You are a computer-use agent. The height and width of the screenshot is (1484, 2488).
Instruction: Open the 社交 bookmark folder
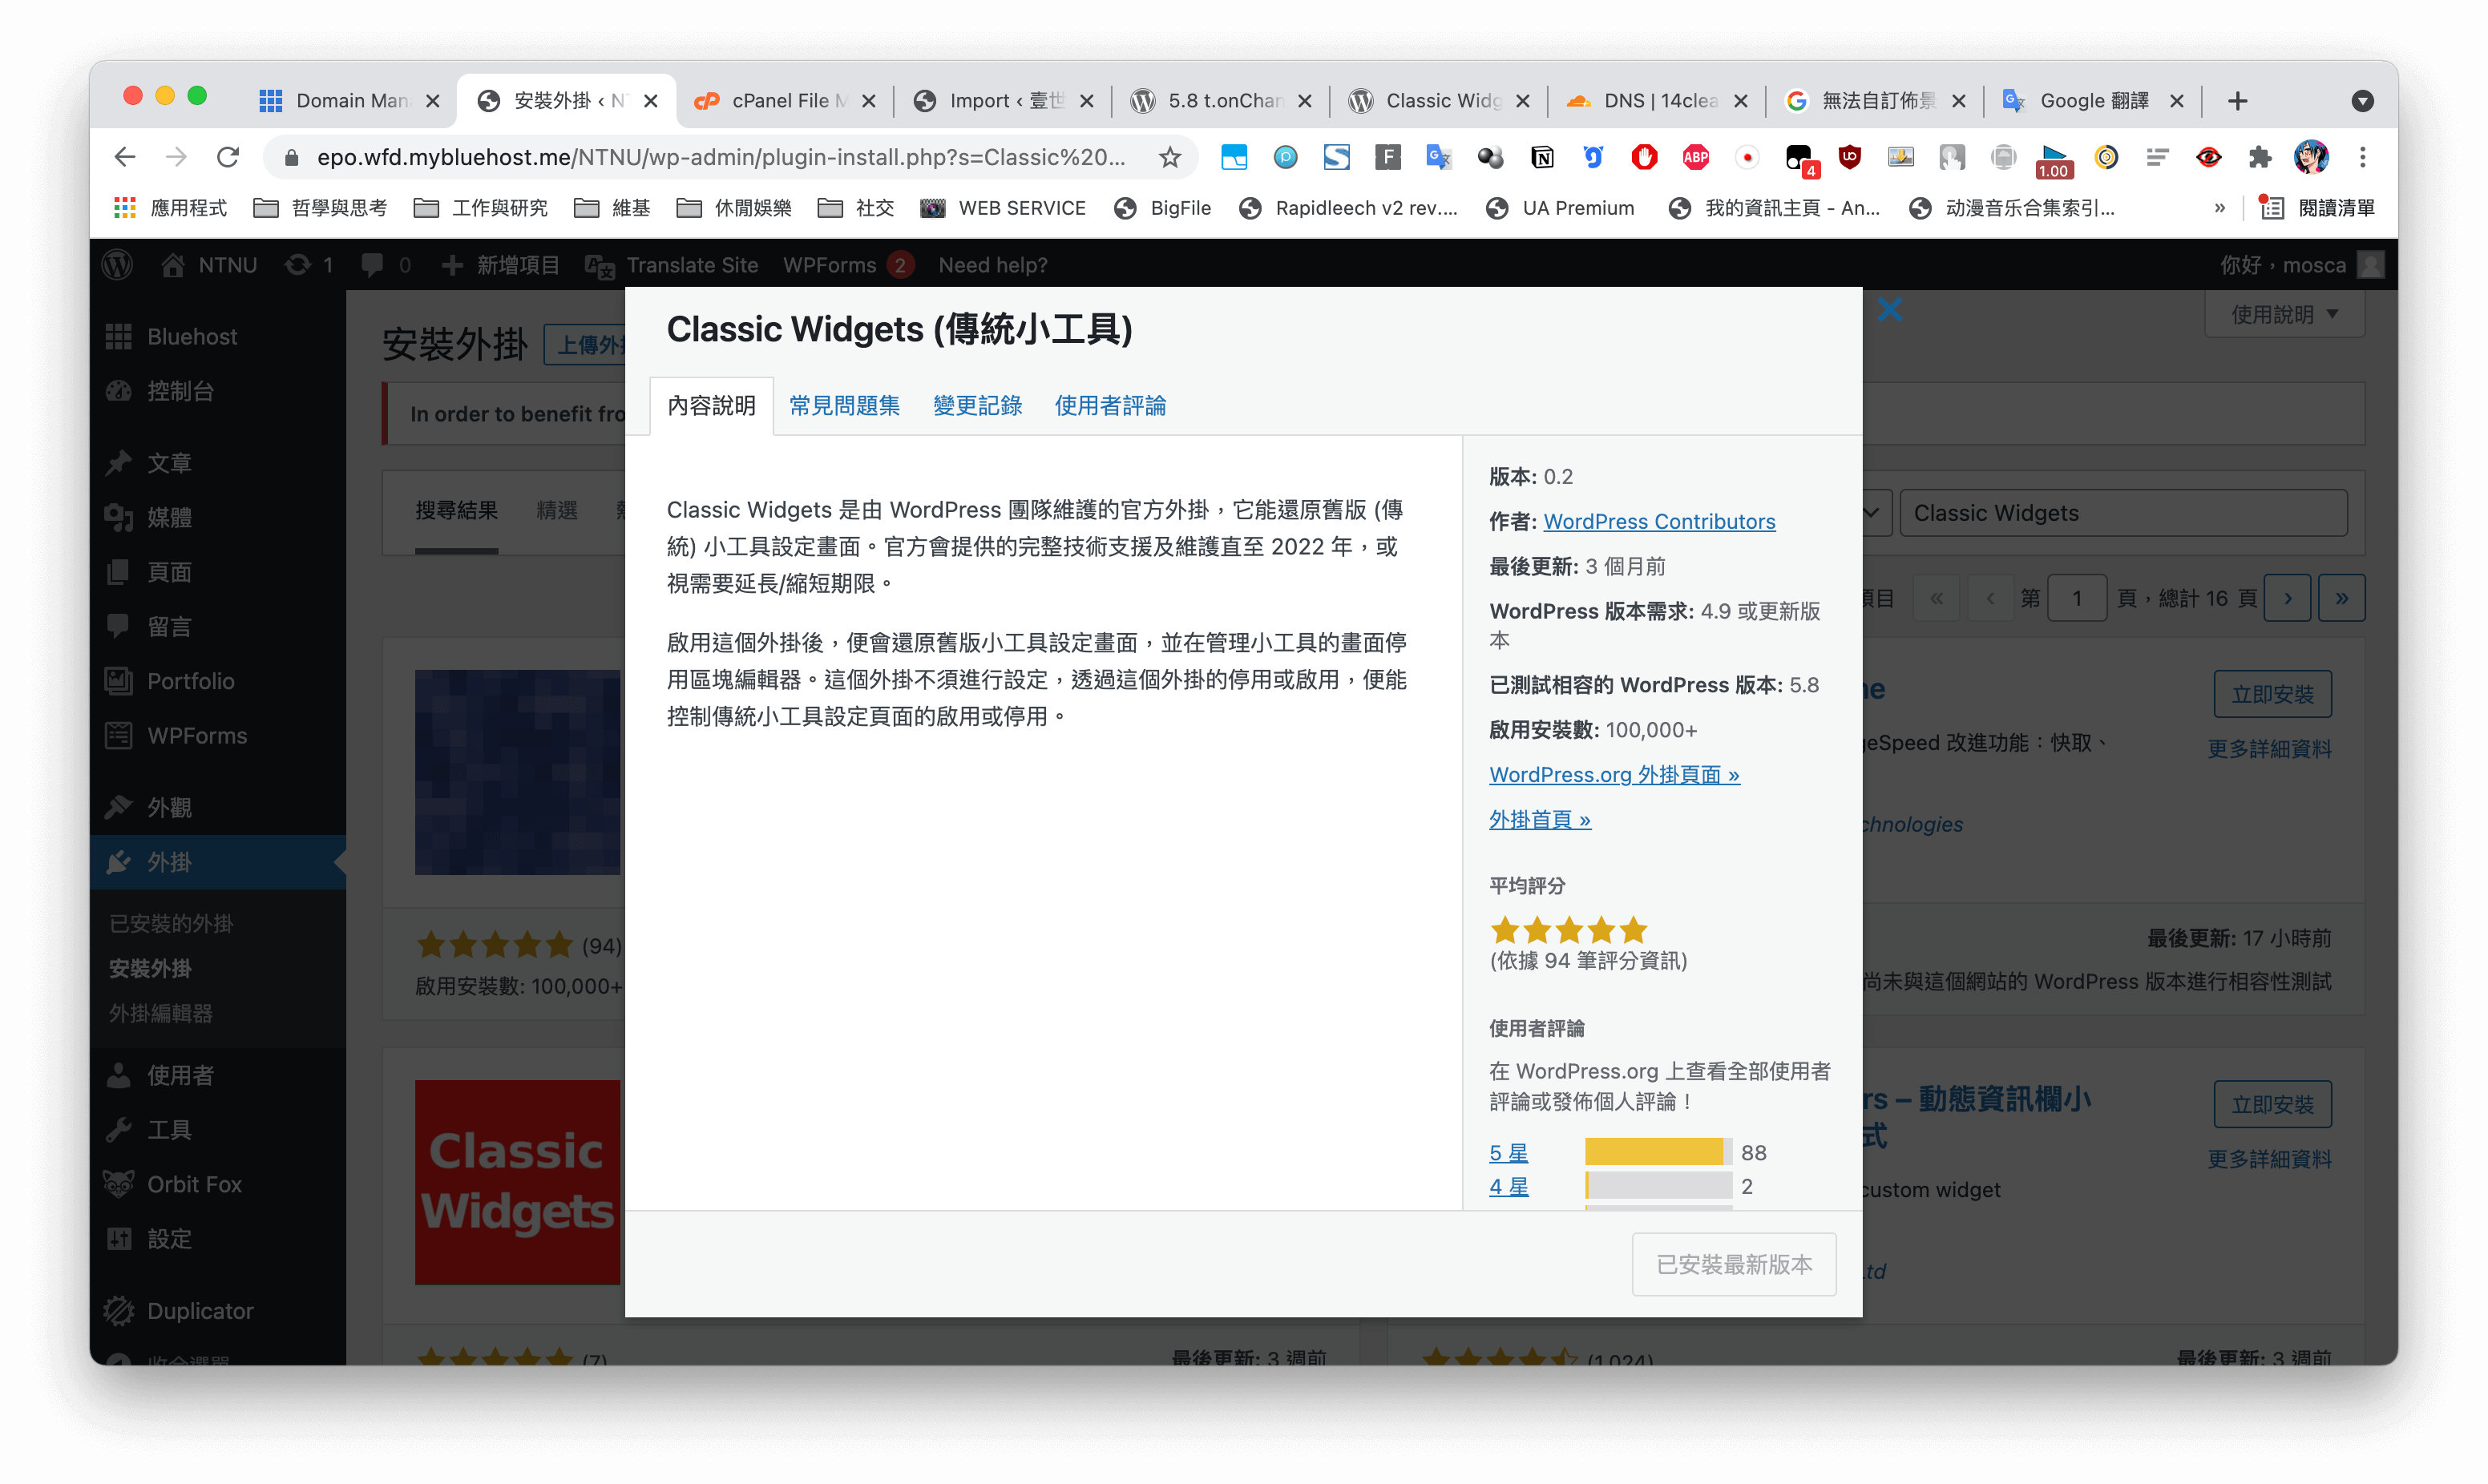pos(856,208)
